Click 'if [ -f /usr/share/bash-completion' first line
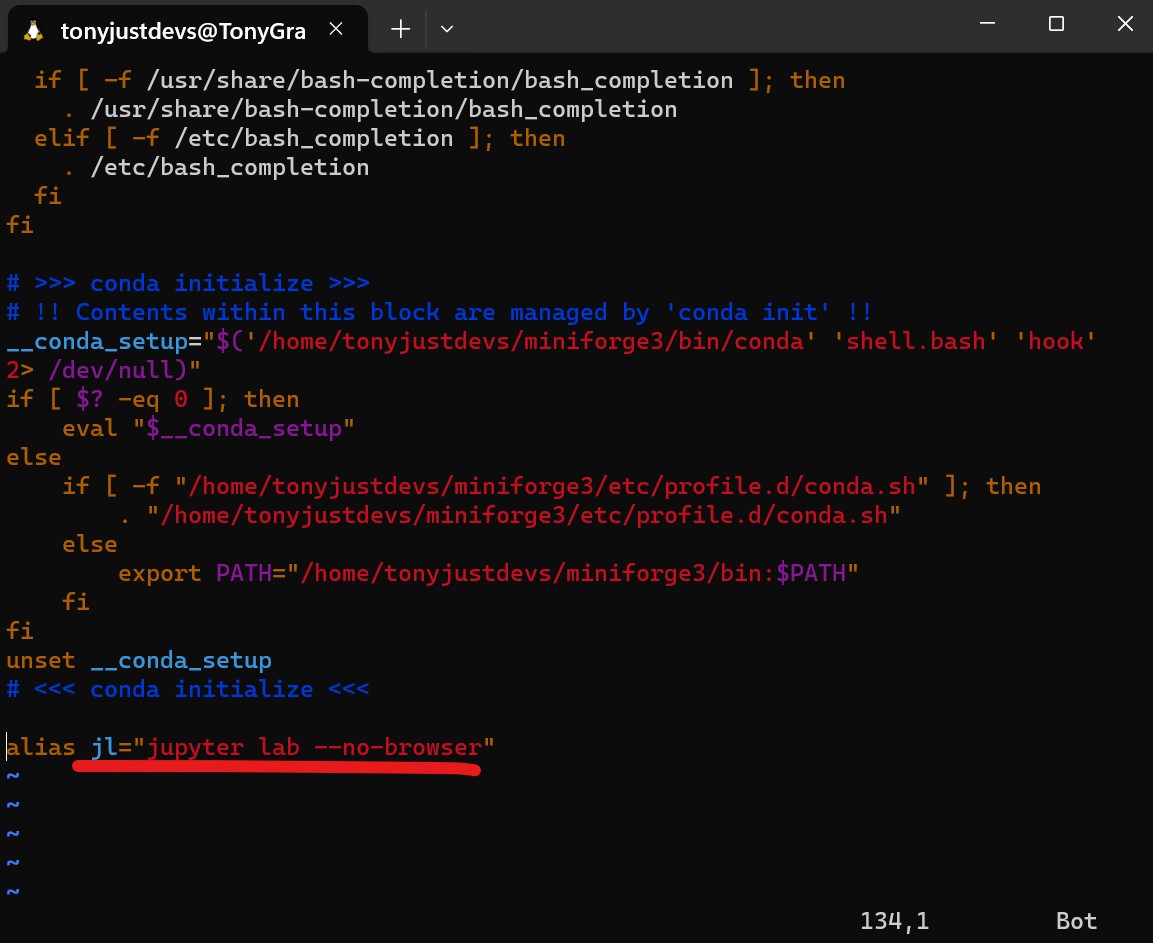Image resolution: width=1153 pixels, height=943 pixels. point(439,80)
